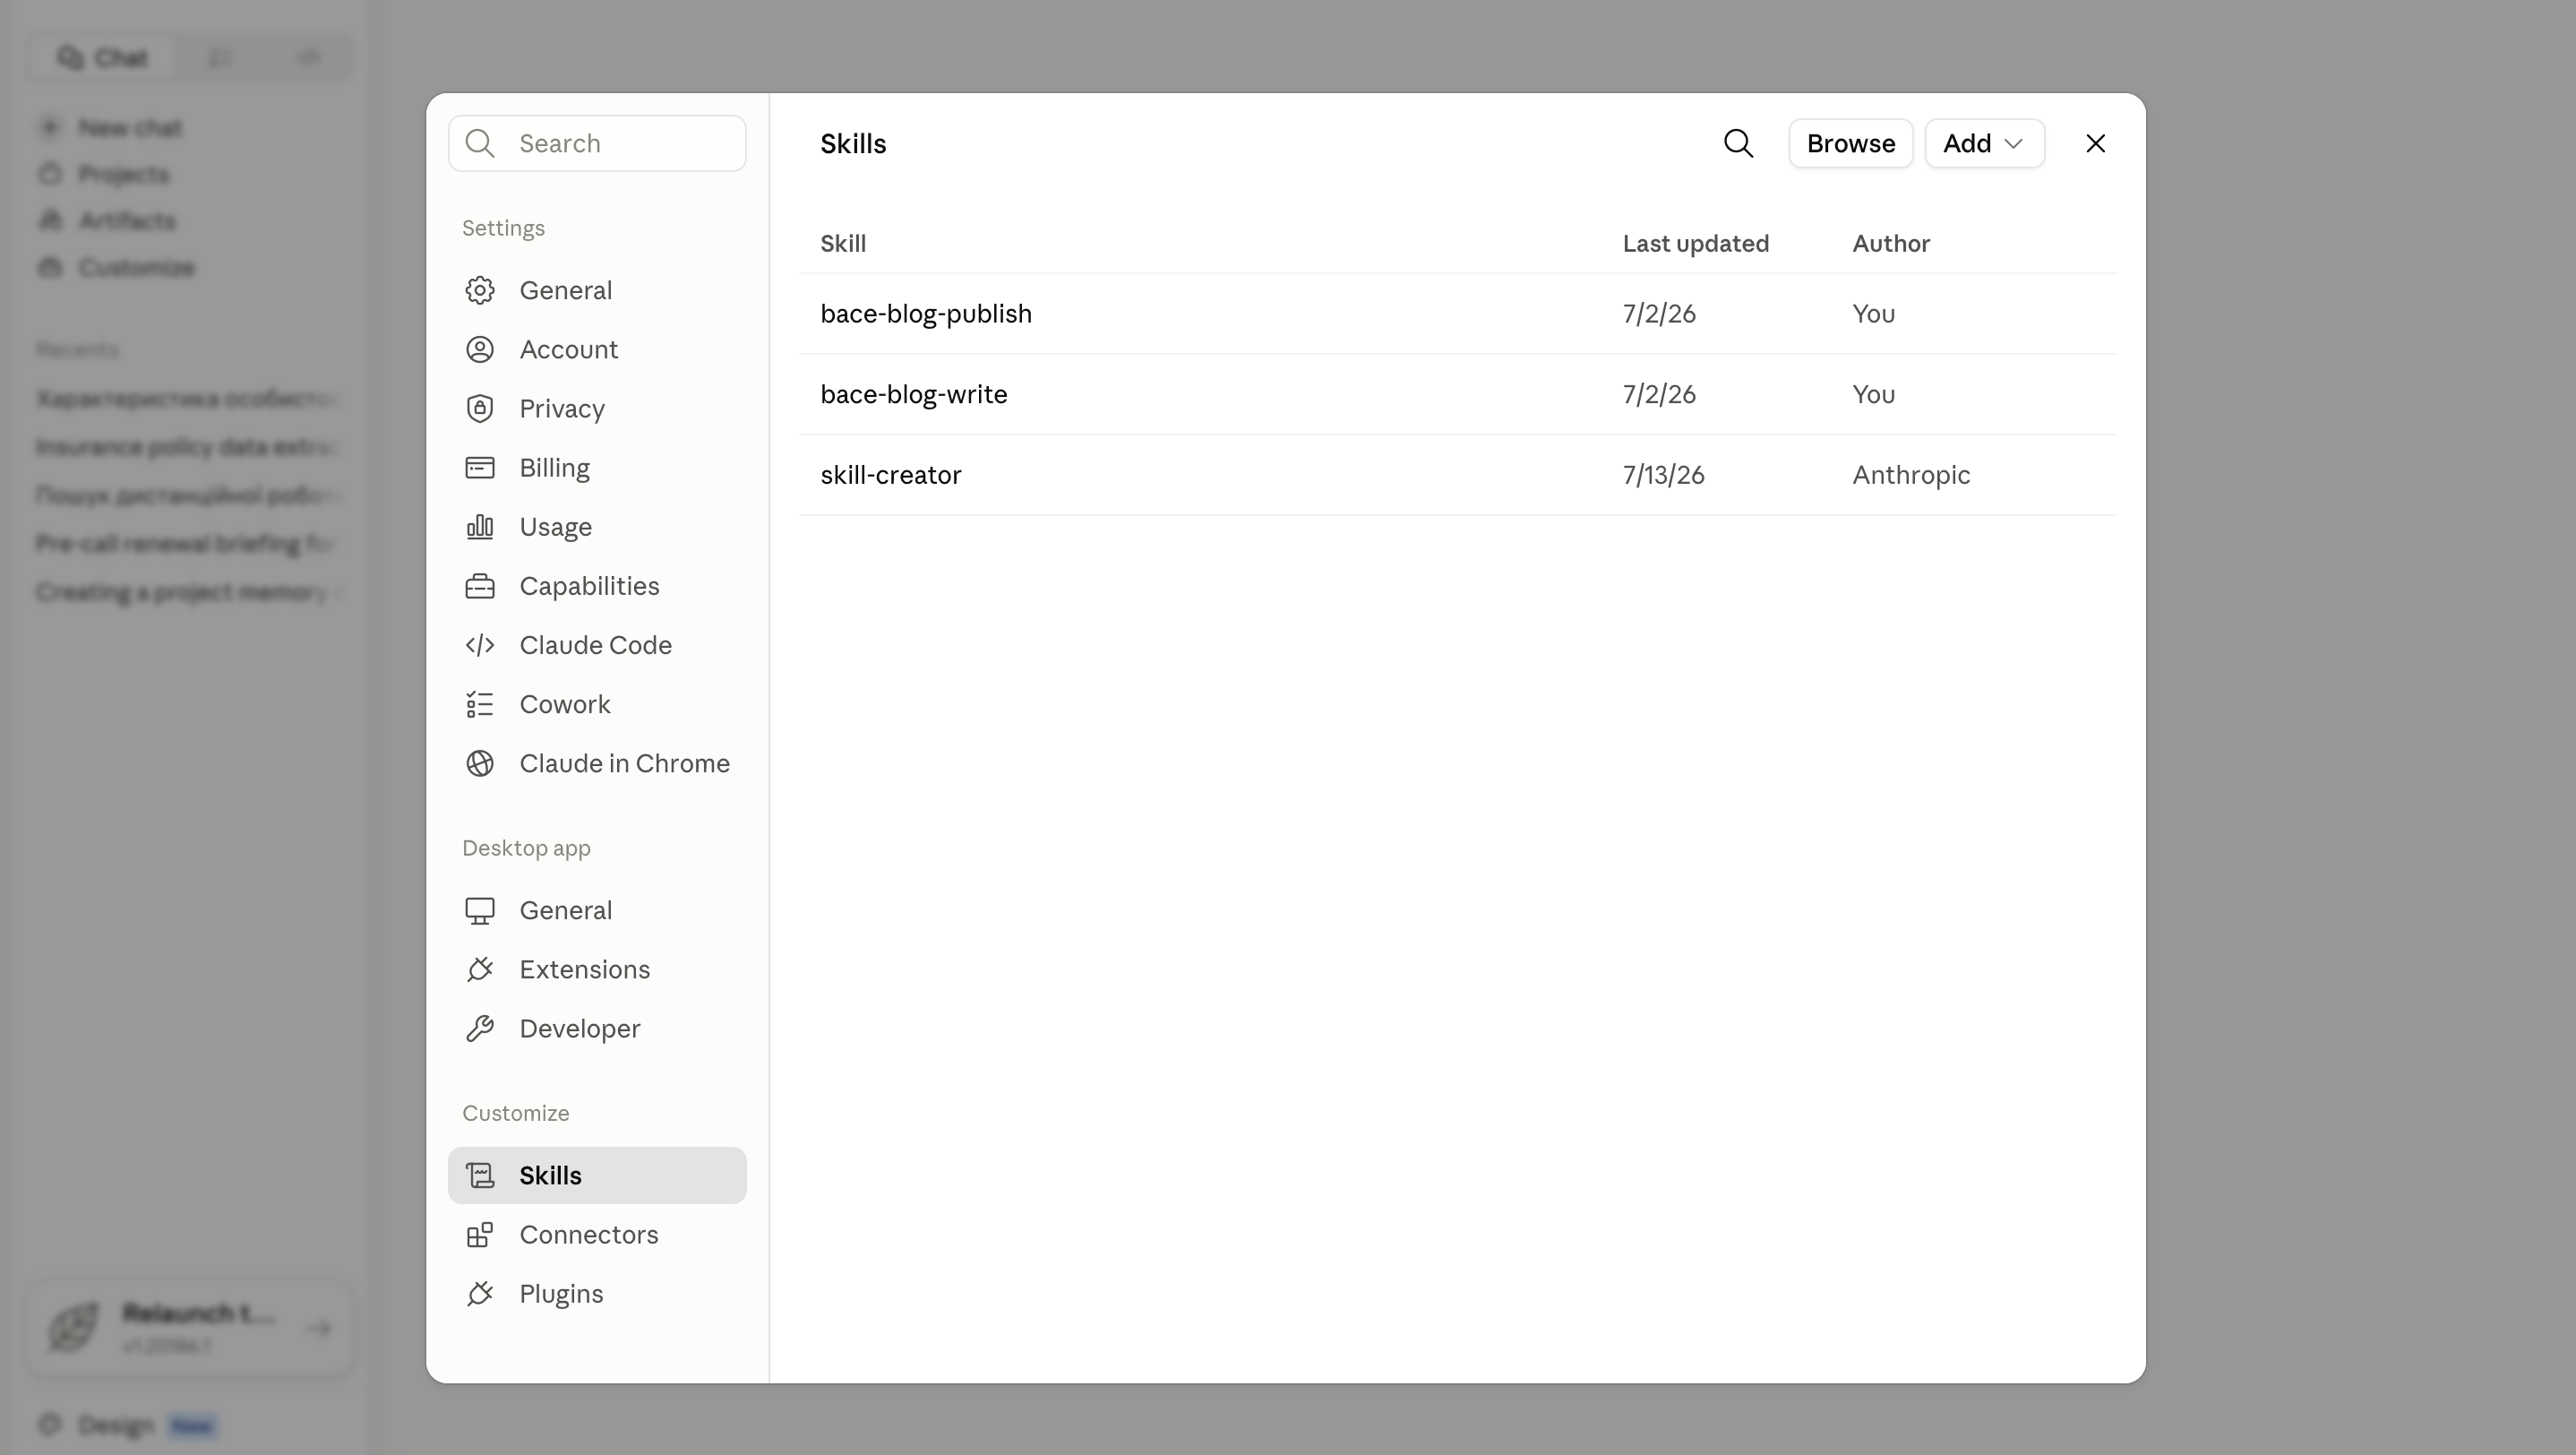
Task: Open the Cowork checklist icon
Action: click(480, 704)
